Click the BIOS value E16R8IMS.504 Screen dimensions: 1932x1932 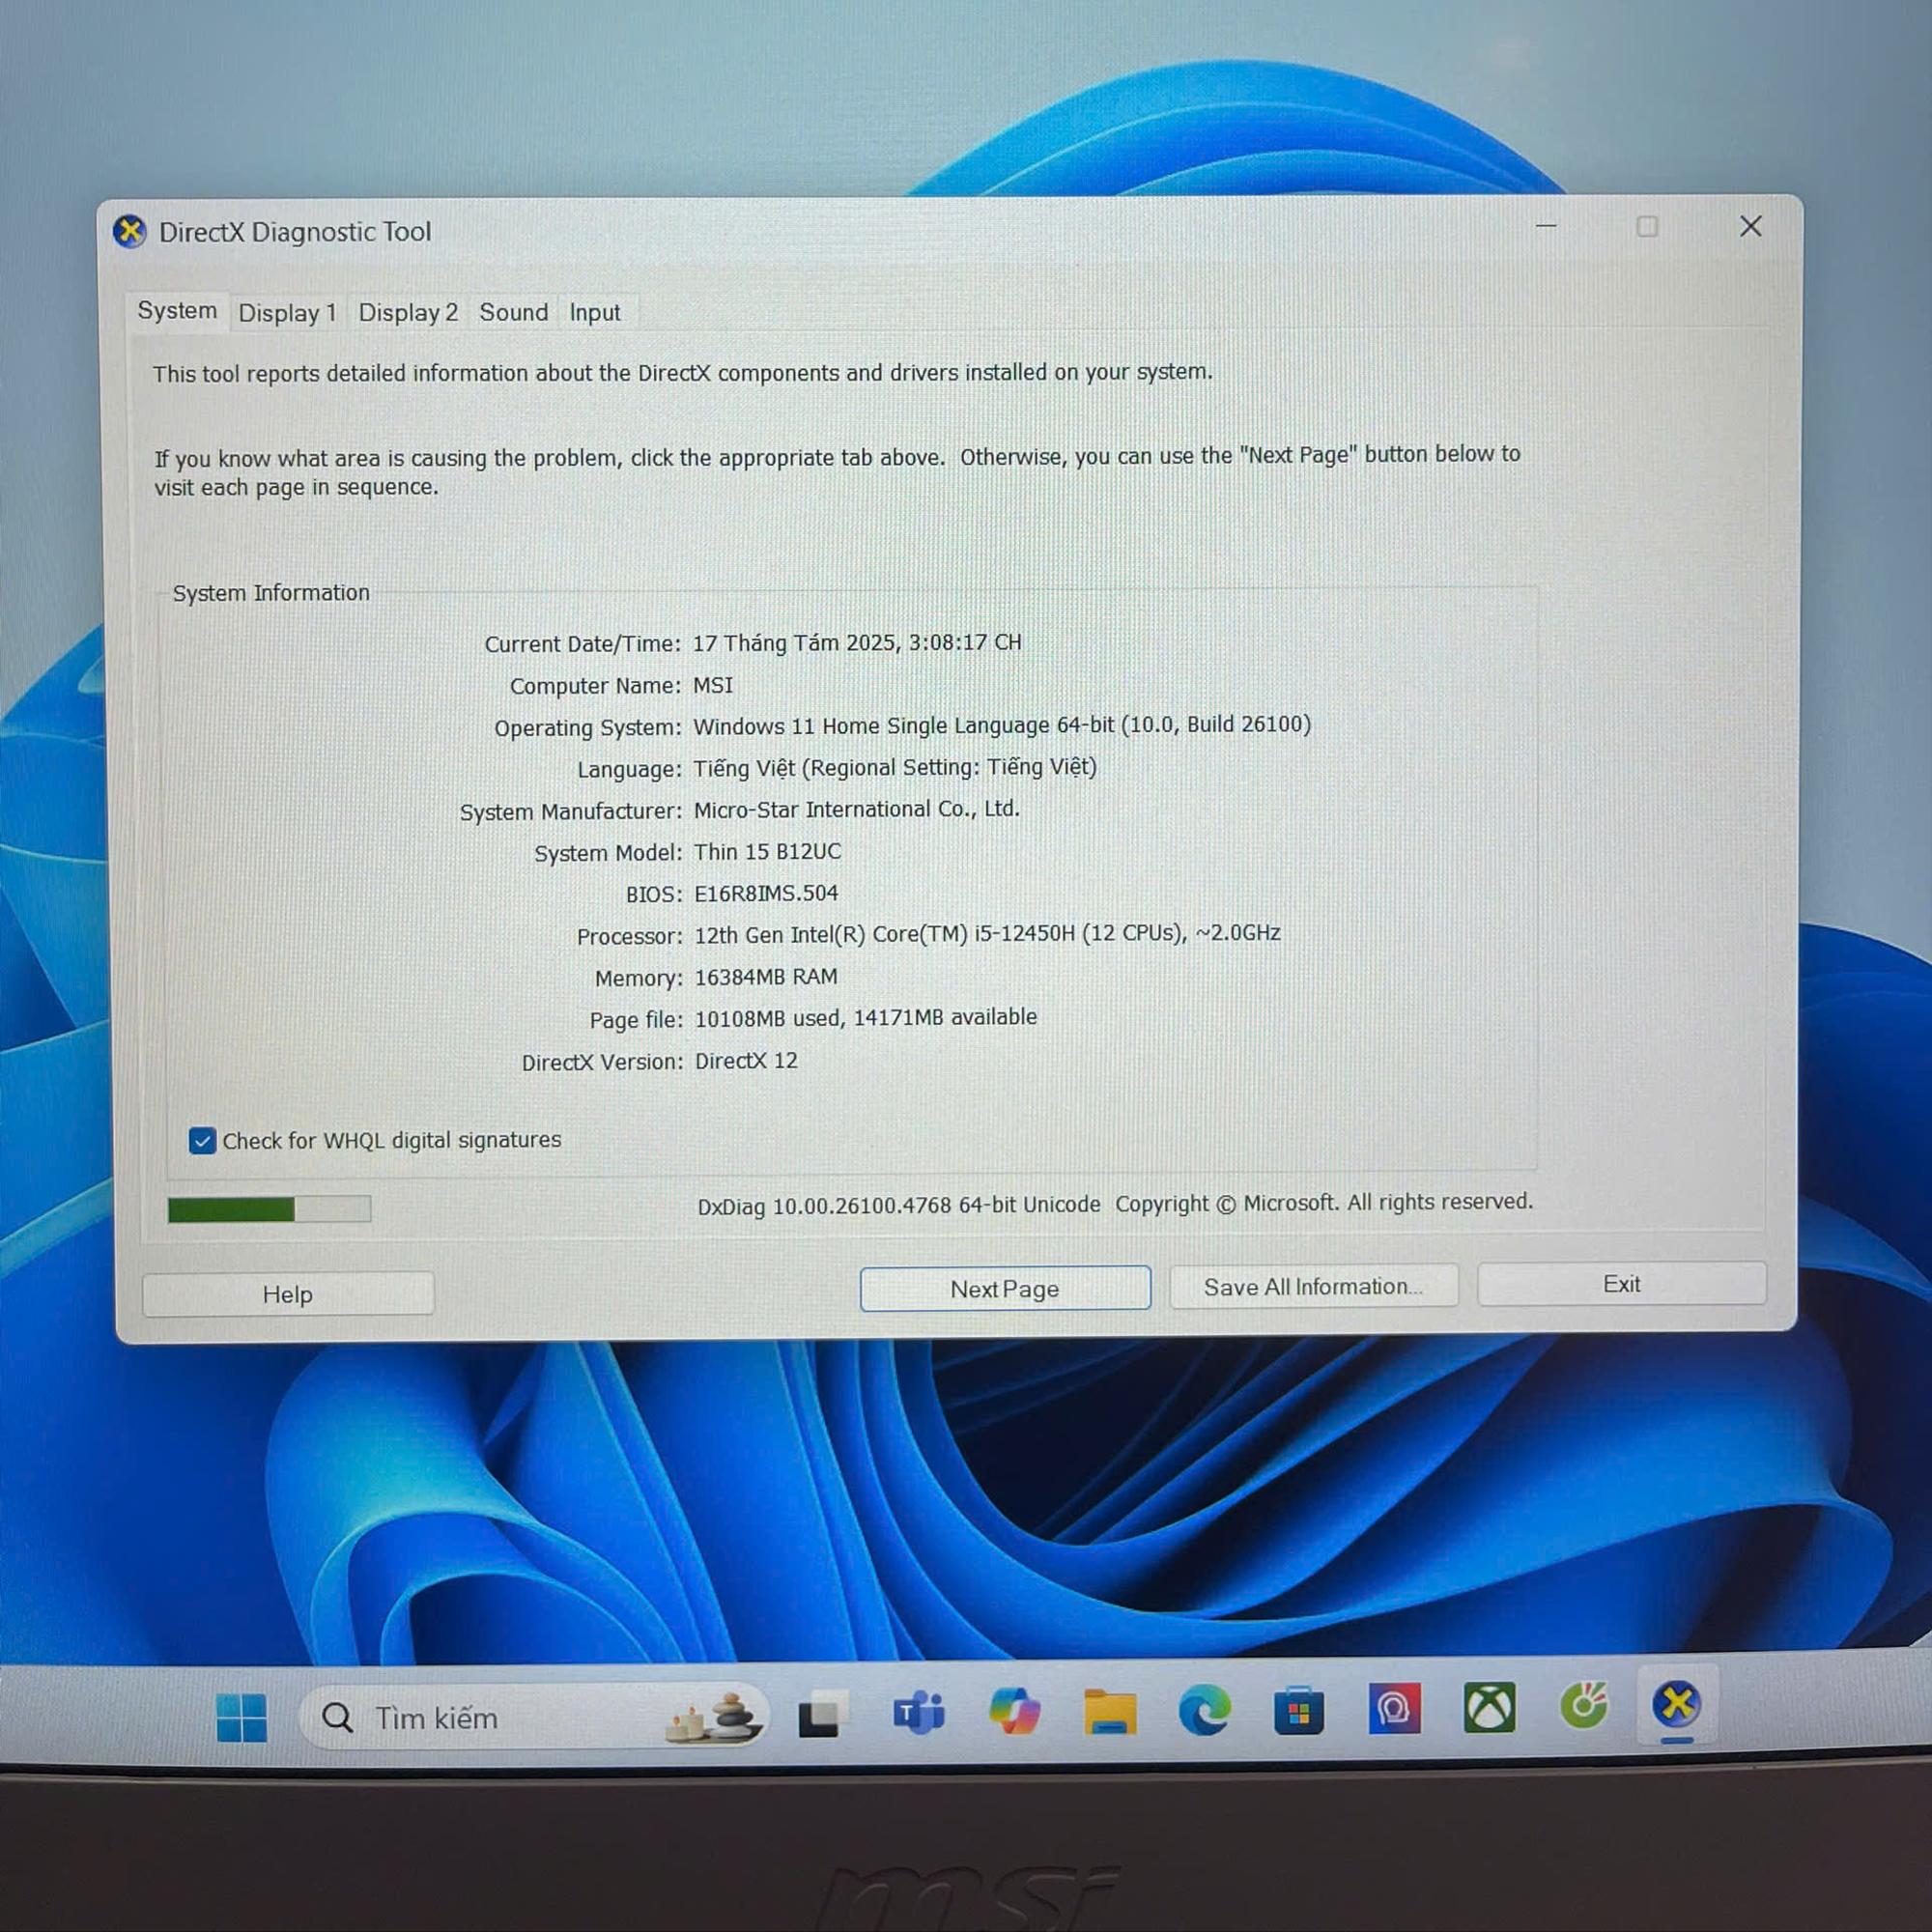766,893
